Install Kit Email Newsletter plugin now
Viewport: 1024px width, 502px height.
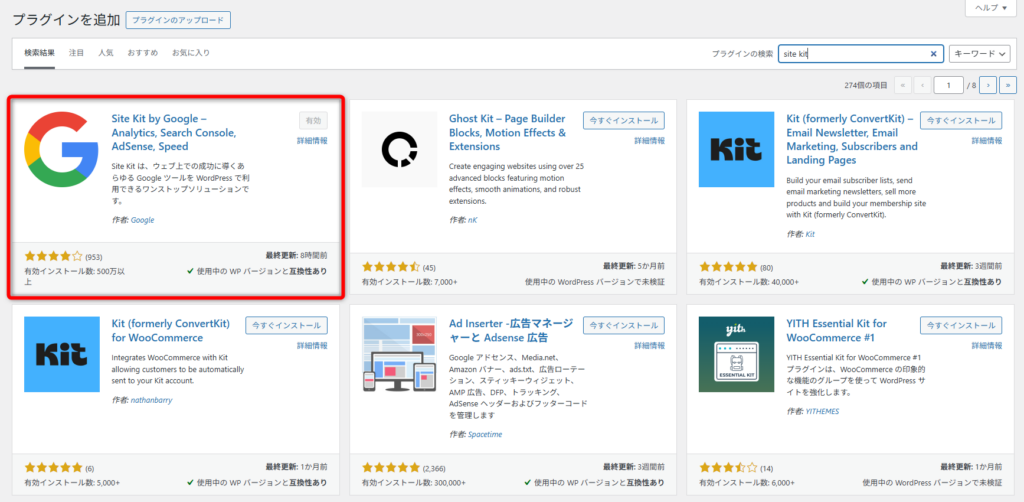click(961, 121)
